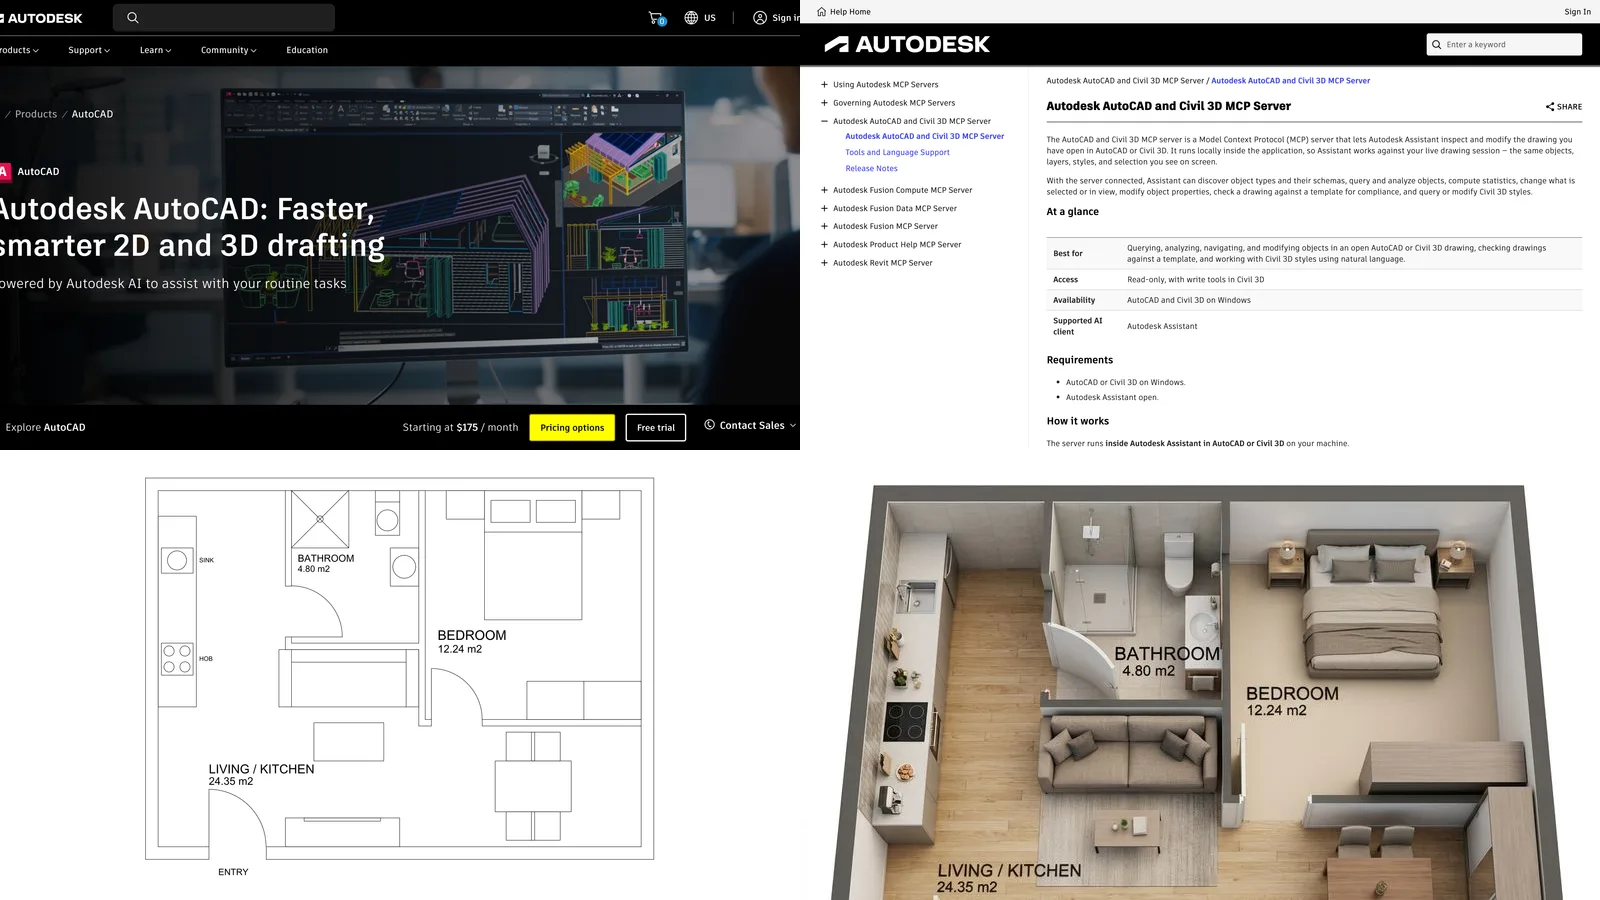The width and height of the screenshot is (1600, 900).
Task: Expand Autodesk Fusion MCP Server node
Action: pyautogui.click(x=824, y=226)
